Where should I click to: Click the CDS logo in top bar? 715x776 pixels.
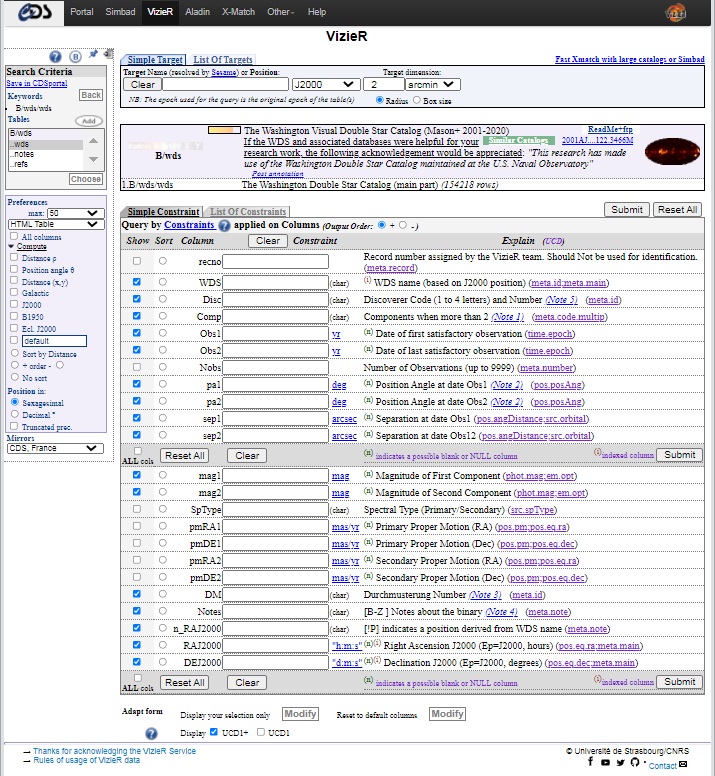[x=34, y=12]
